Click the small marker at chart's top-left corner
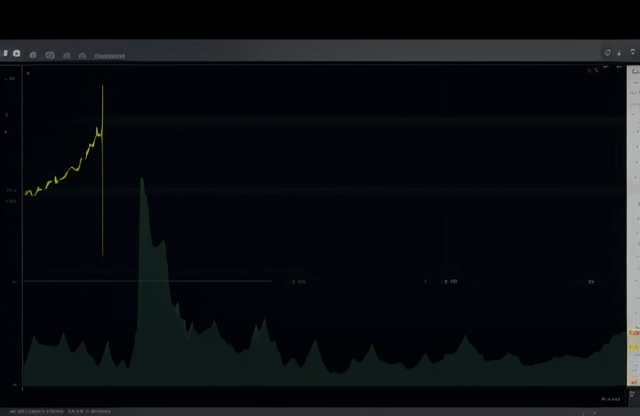 [28, 73]
